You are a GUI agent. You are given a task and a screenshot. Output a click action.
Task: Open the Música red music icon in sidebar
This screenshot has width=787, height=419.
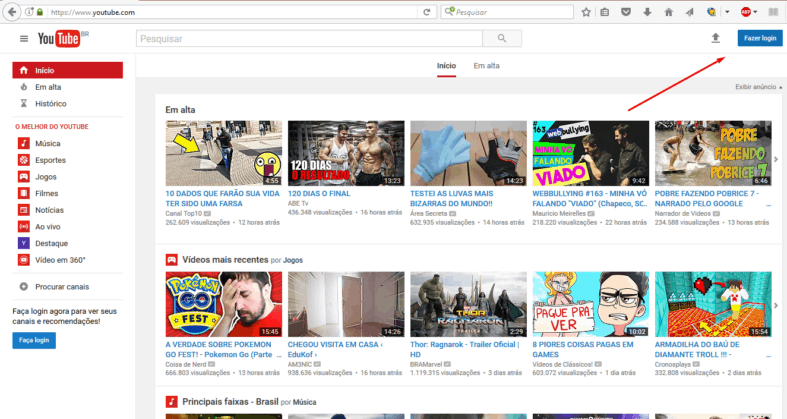click(x=24, y=144)
